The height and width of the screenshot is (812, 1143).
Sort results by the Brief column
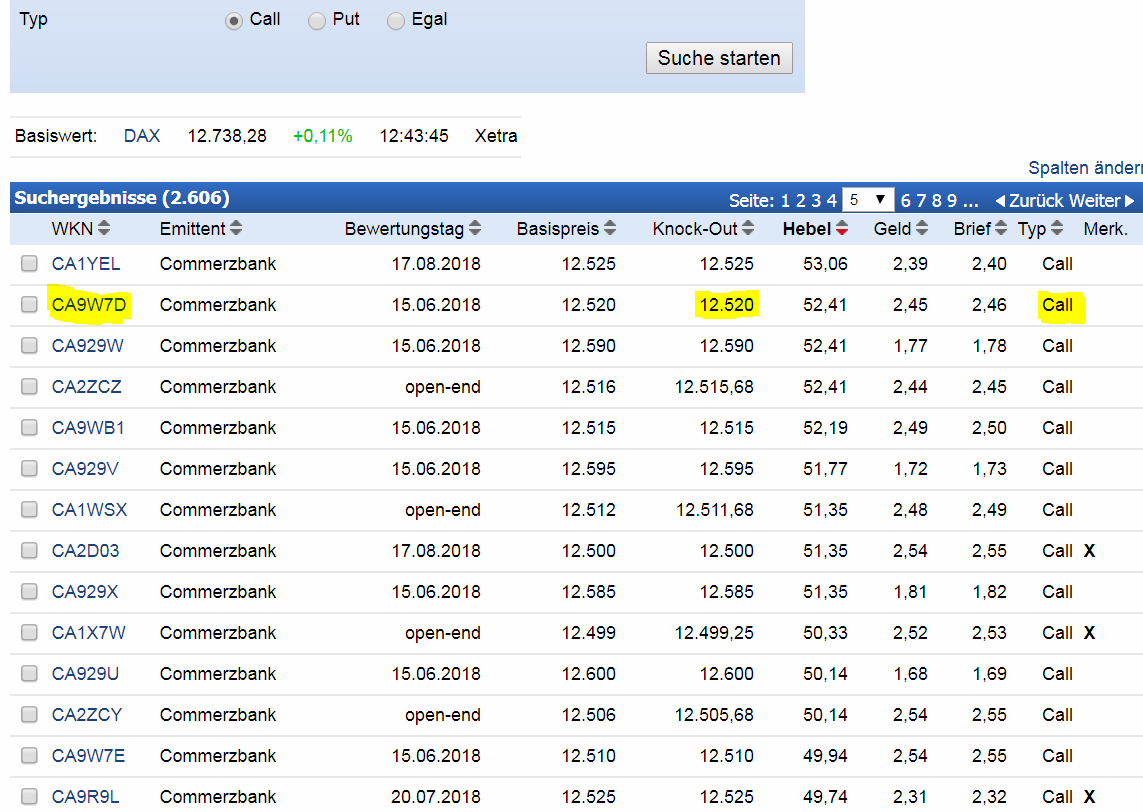1001,228
